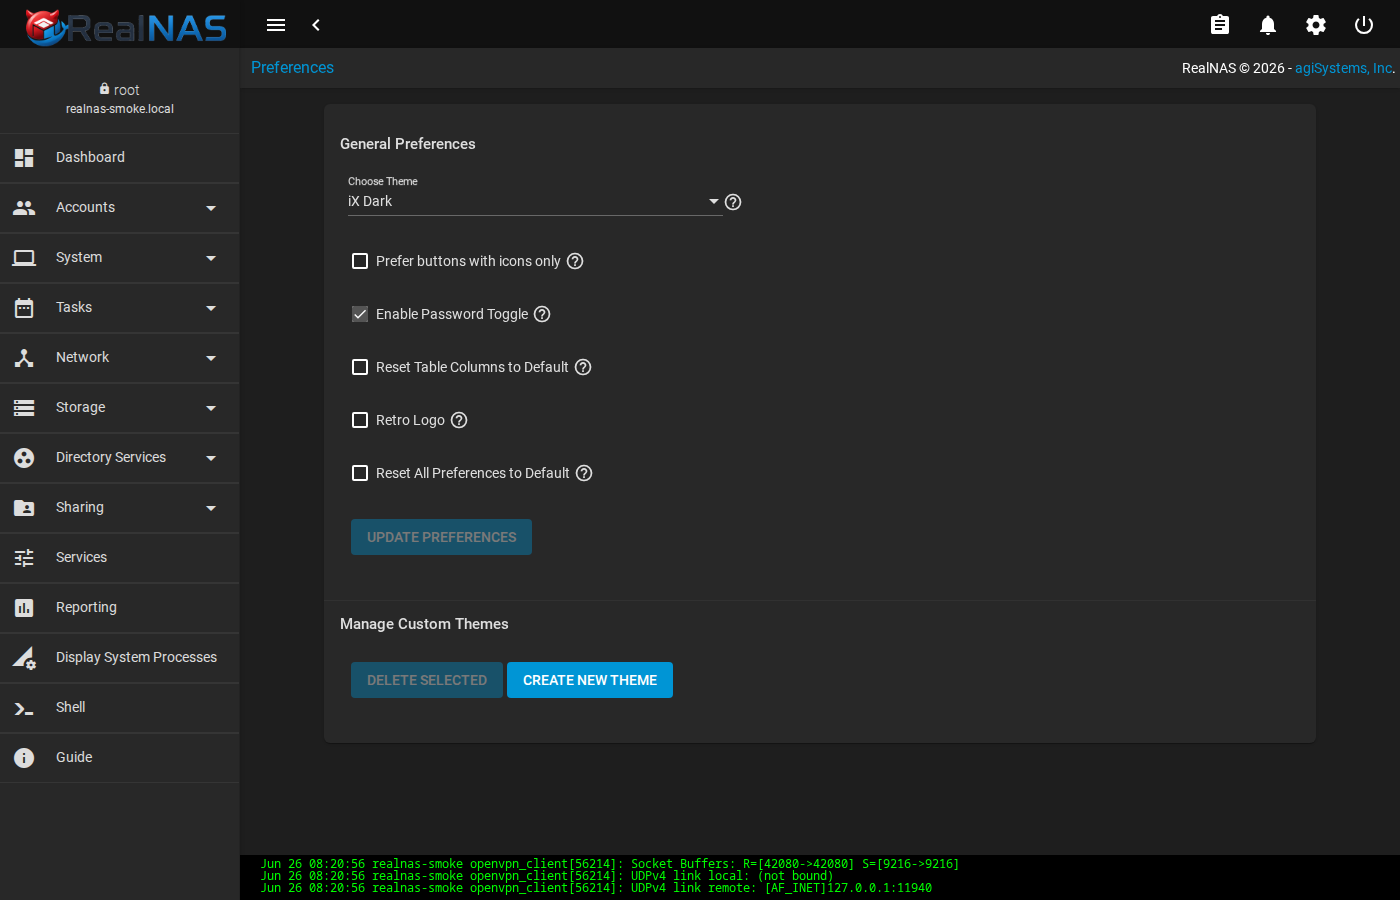Click the Storage drives icon

point(24,408)
